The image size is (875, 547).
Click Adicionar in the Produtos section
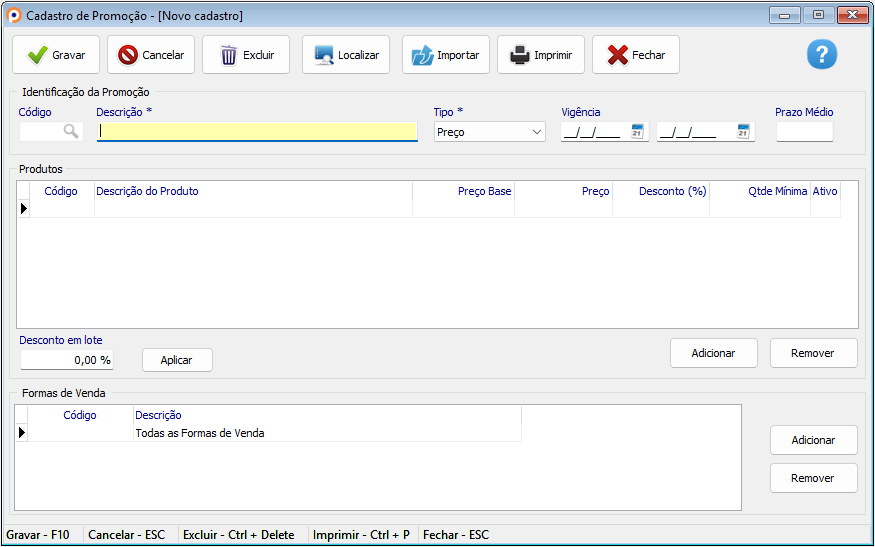coord(713,353)
